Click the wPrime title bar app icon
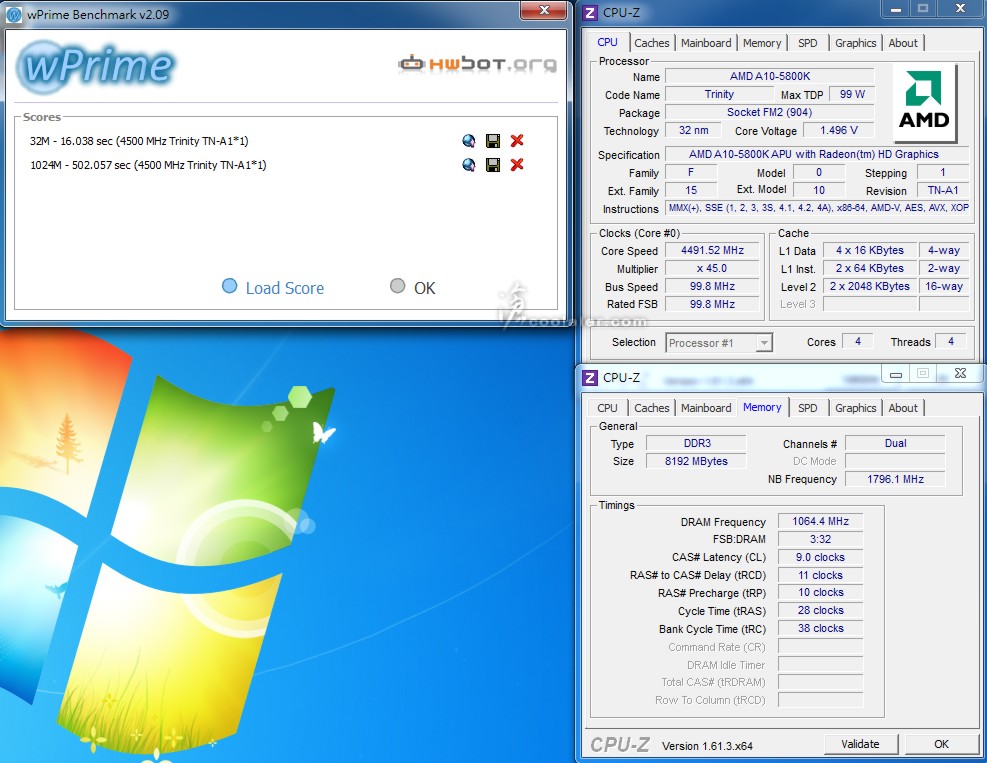This screenshot has width=987, height=763. pos(14,14)
